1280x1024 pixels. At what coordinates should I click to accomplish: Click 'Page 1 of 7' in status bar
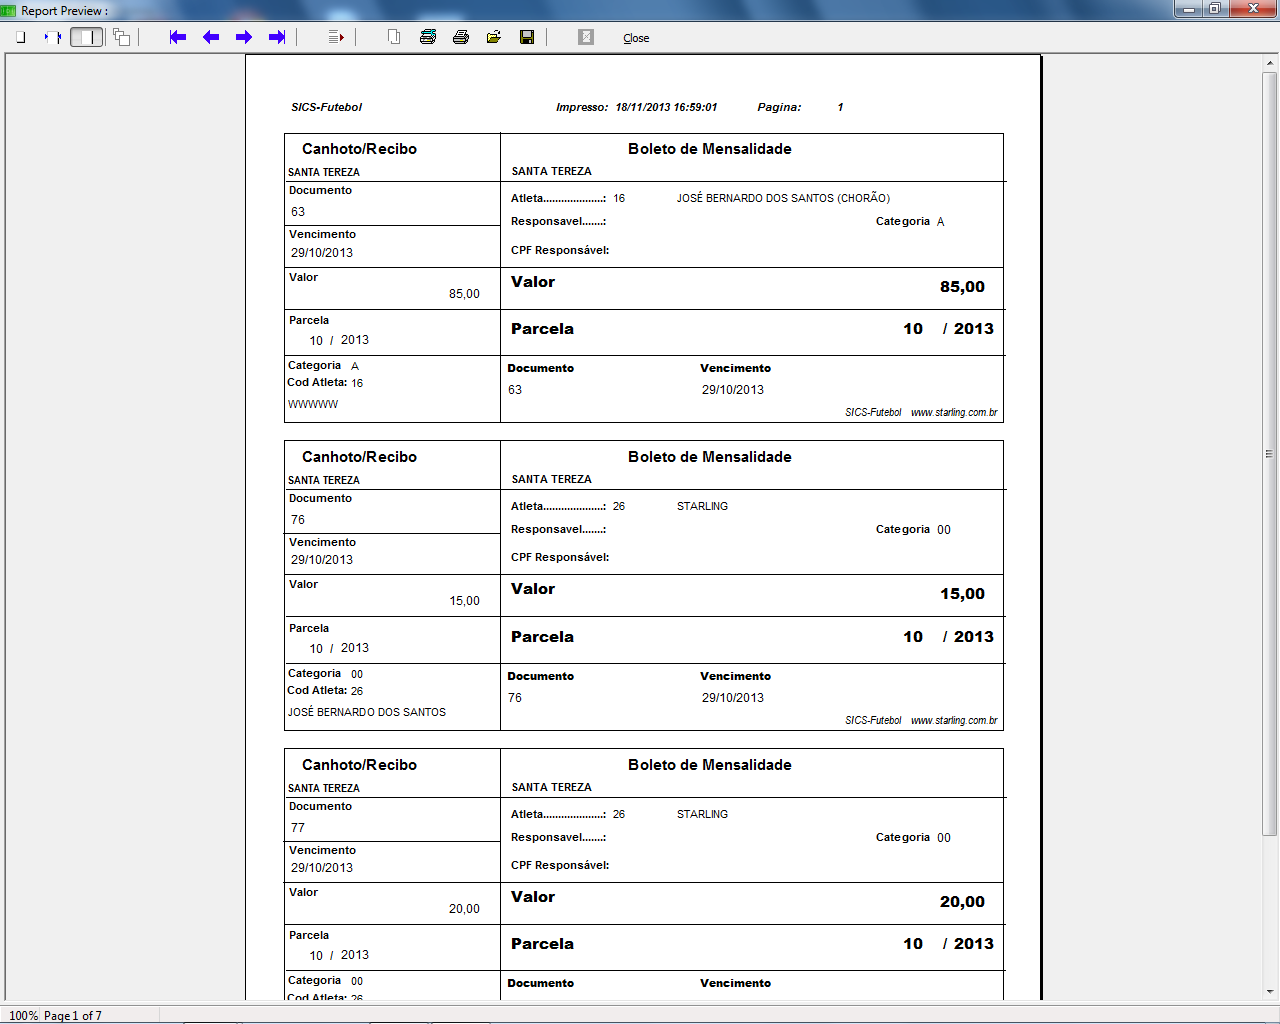[73, 1016]
